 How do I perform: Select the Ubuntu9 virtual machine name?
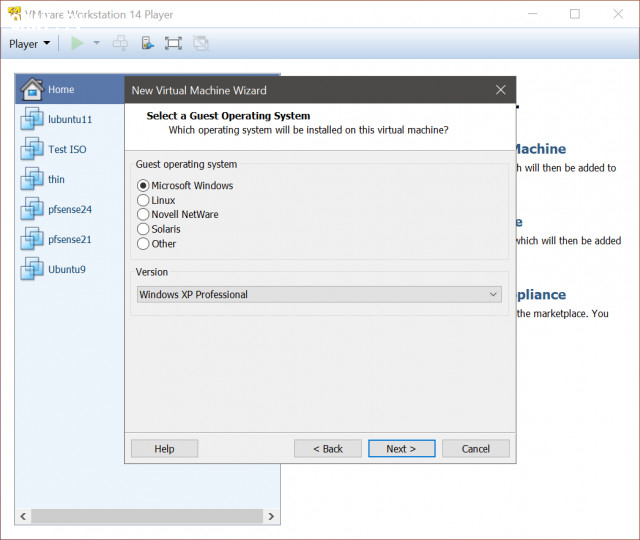point(67,270)
